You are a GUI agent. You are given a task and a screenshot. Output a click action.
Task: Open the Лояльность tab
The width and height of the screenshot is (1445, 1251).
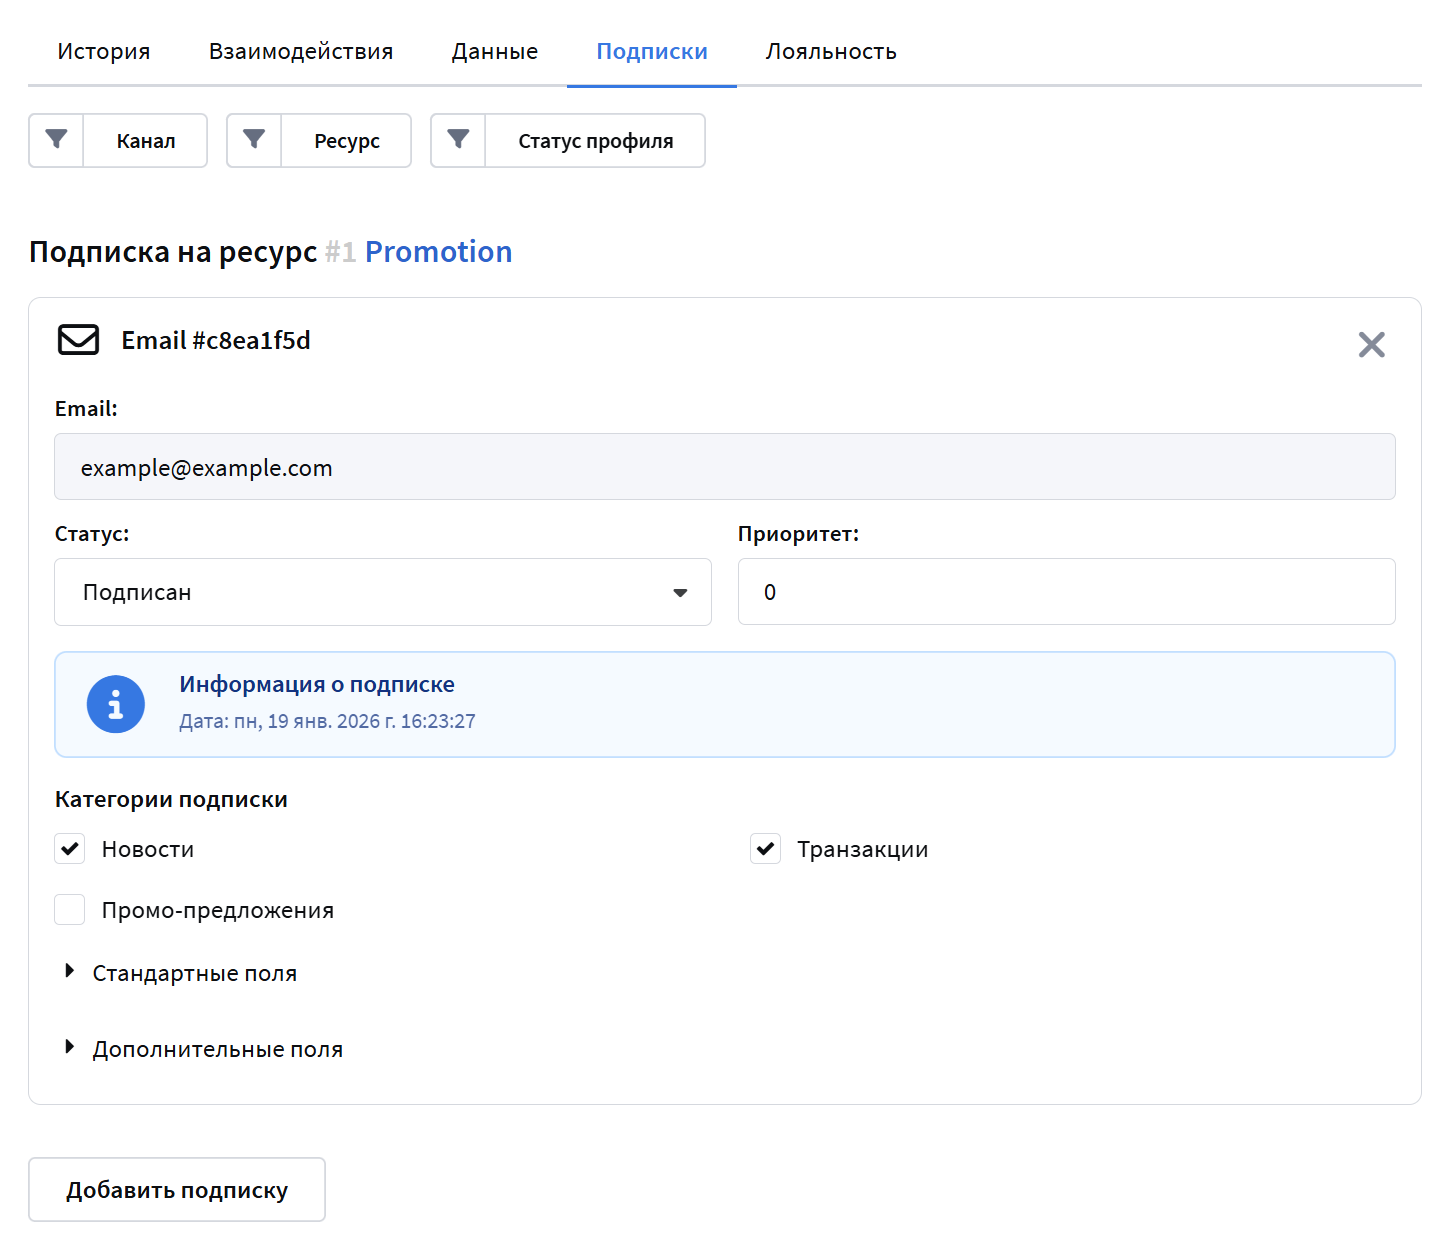point(831,52)
